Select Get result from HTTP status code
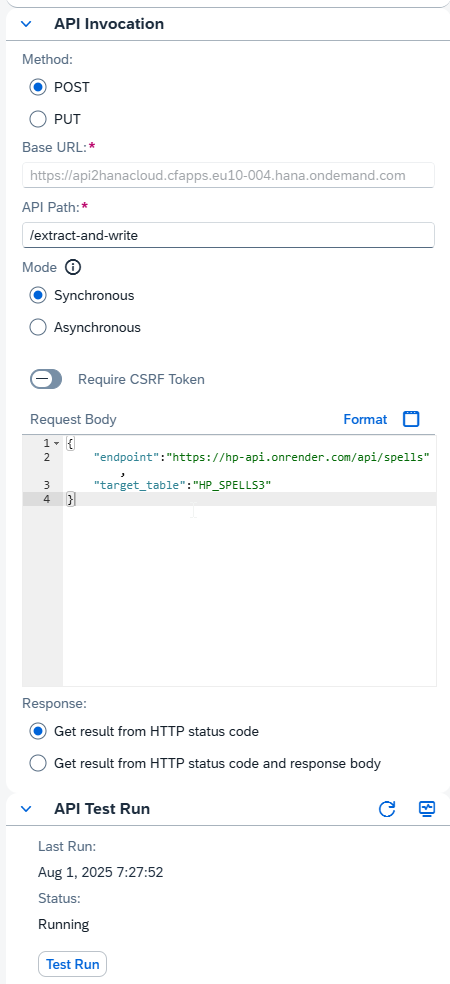The height and width of the screenshot is (984, 450). (38, 731)
